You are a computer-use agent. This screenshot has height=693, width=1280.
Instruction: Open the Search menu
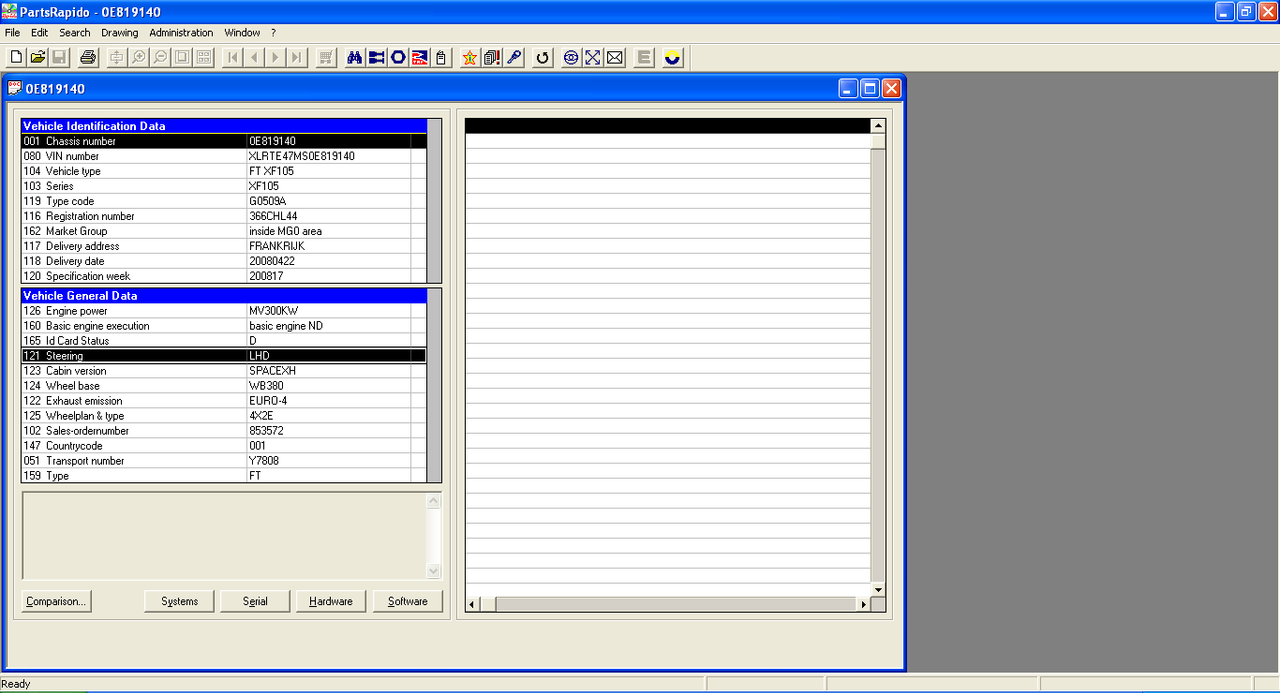pyautogui.click(x=75, y=33)
